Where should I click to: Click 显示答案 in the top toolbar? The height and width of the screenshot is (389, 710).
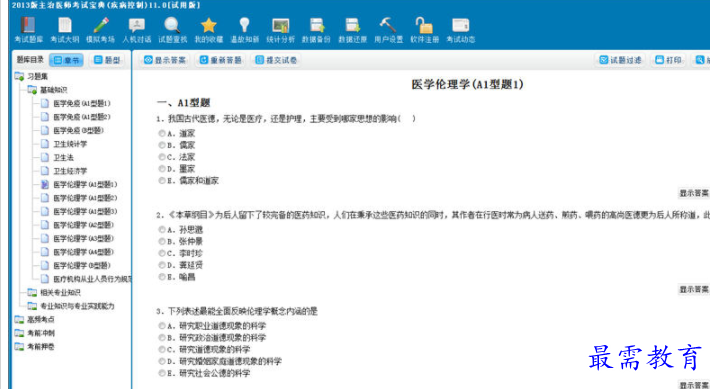coord(165,60)
